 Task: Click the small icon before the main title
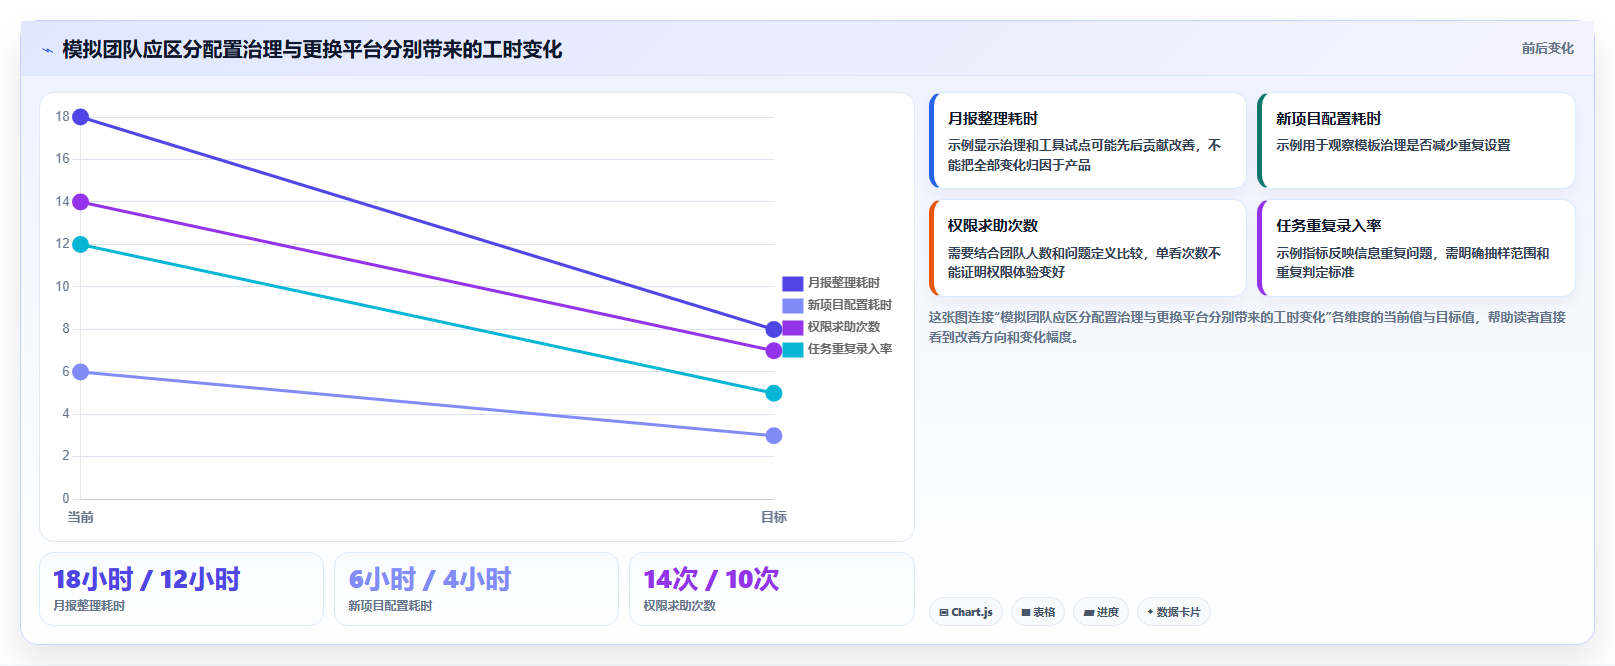click(x=47, y=50)
